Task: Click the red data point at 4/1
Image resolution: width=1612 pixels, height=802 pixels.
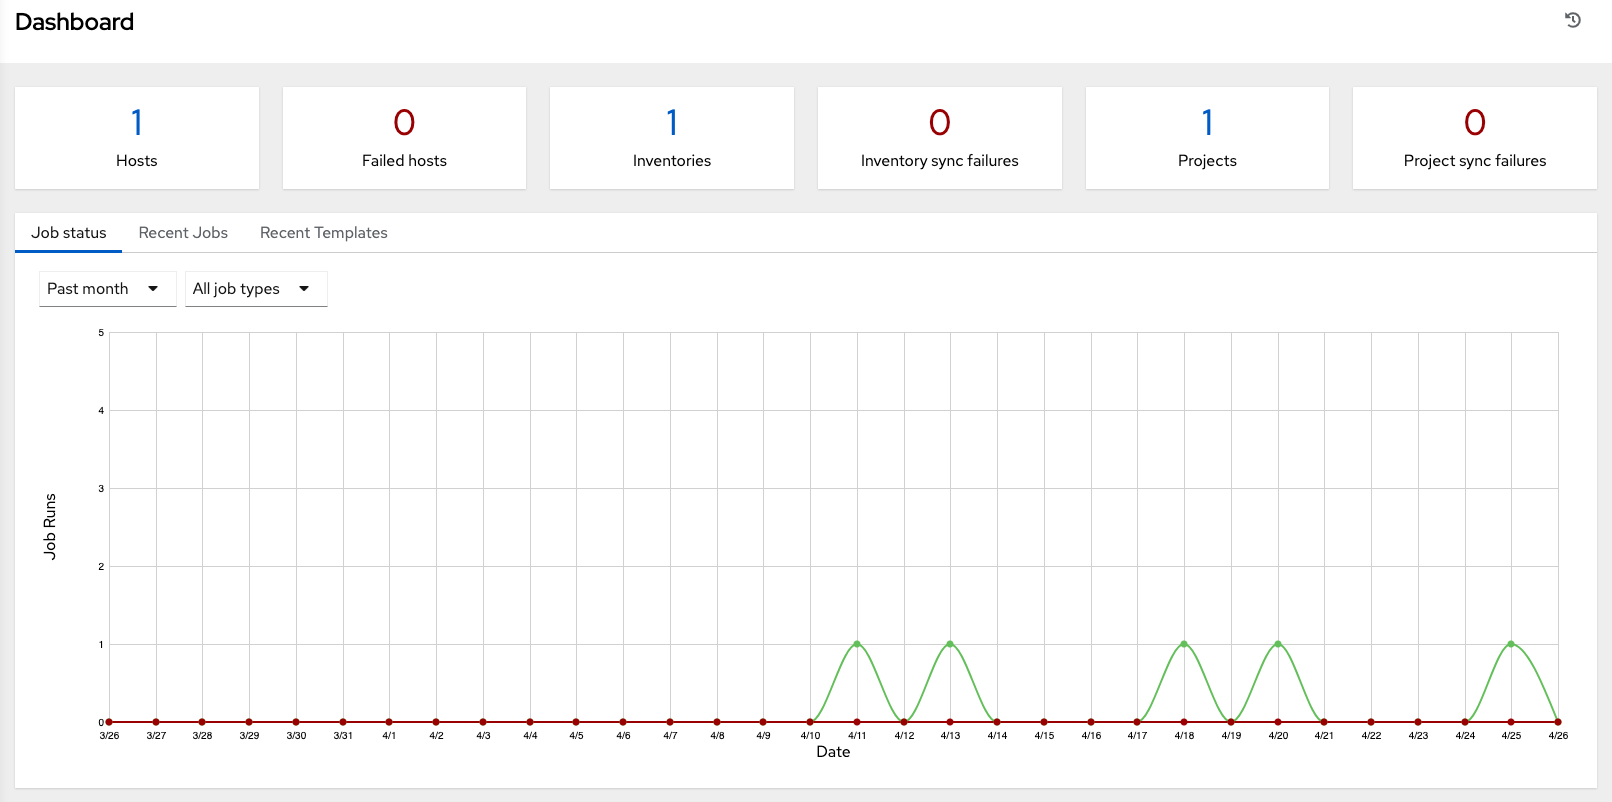Action: pos(389,722)
